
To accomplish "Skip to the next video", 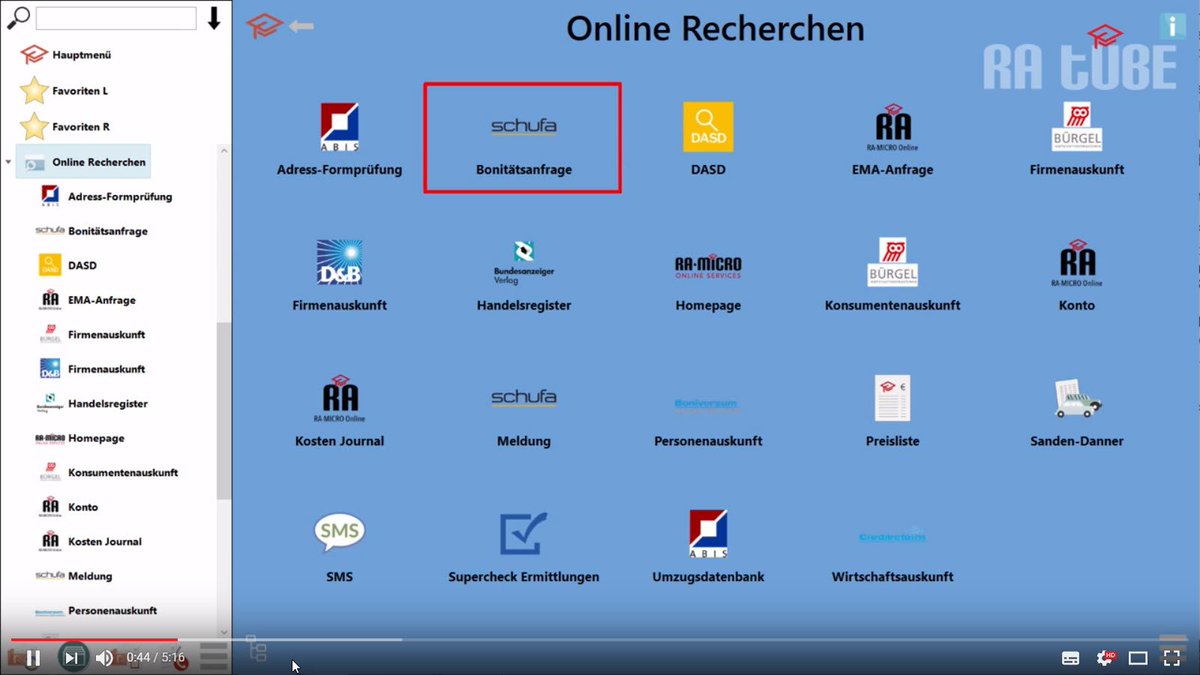I will coord(72,658).
